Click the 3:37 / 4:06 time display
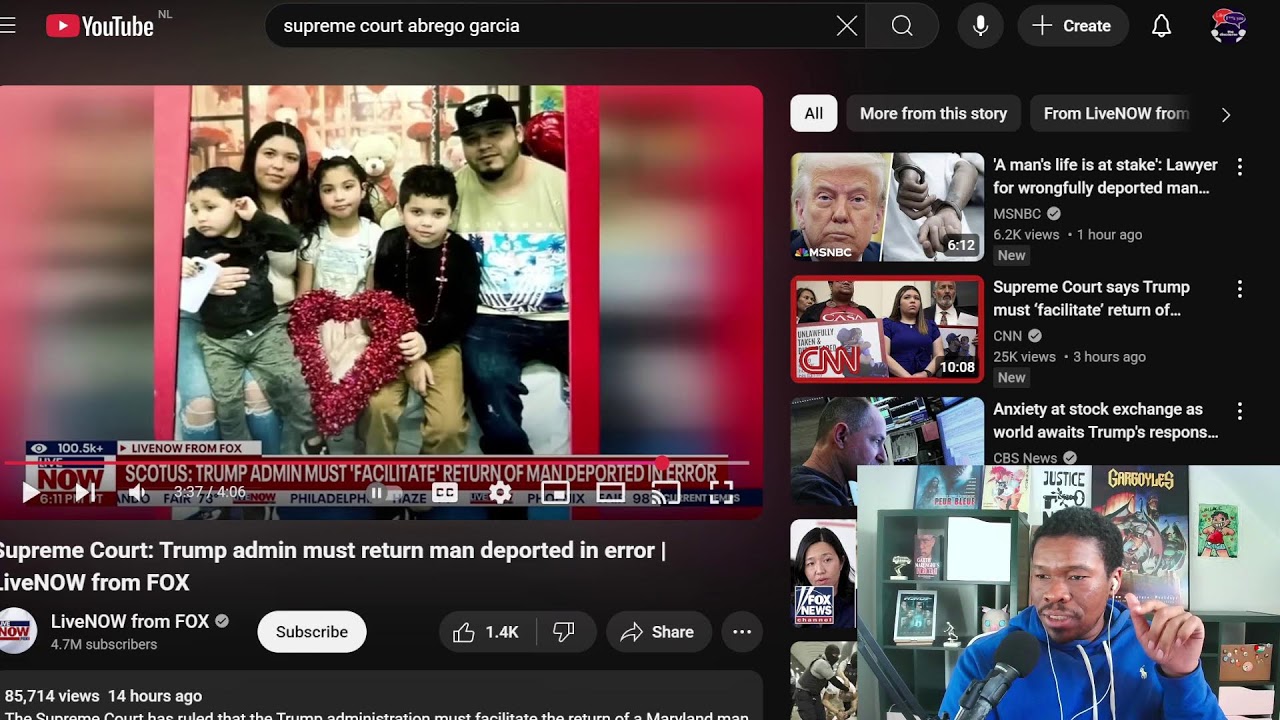Viewport: 1280px width, 720px height. pyautogui.click(x=210, y=492)
